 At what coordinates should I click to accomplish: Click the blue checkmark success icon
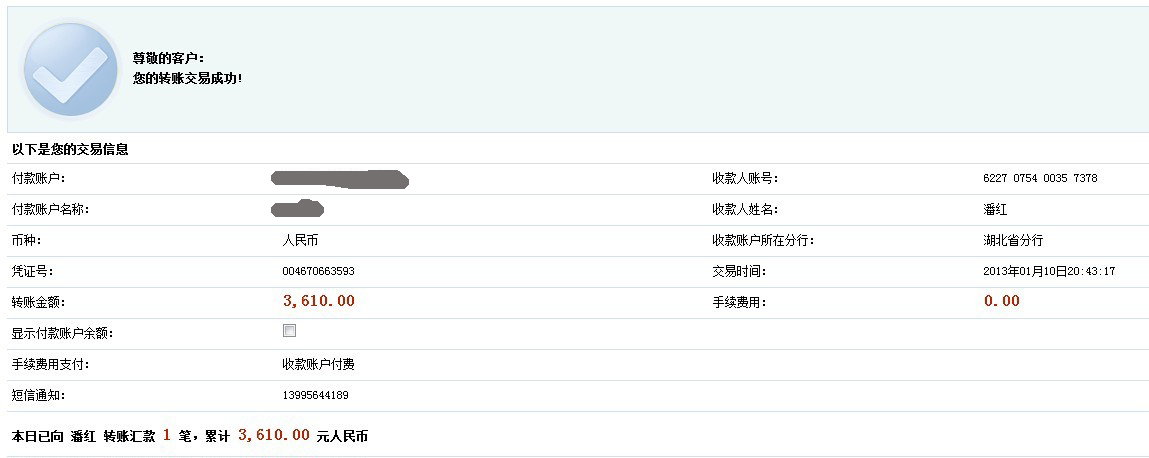[70, 70]
